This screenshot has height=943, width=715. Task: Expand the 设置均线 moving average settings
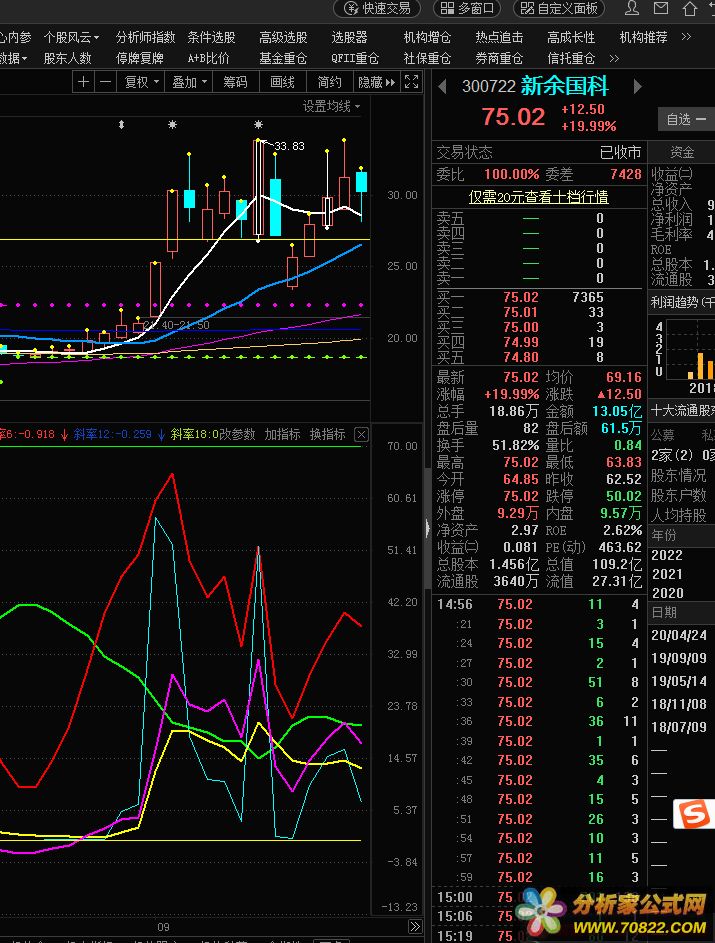tap(333, 106)
